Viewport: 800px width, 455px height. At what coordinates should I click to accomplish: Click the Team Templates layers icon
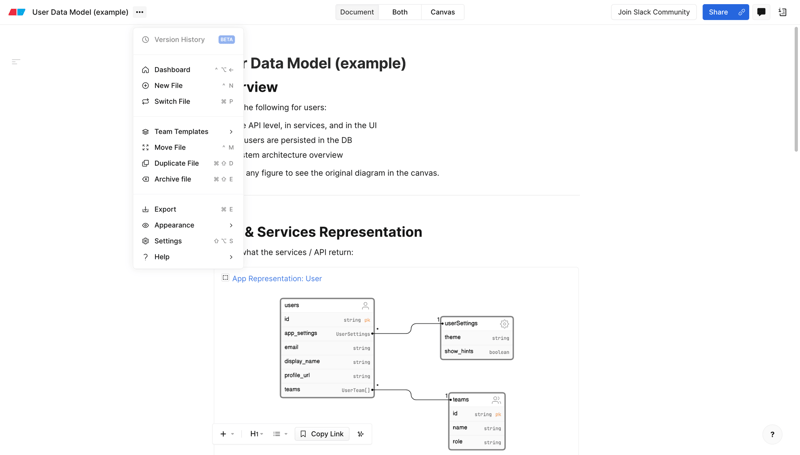[x=145, y=131]
